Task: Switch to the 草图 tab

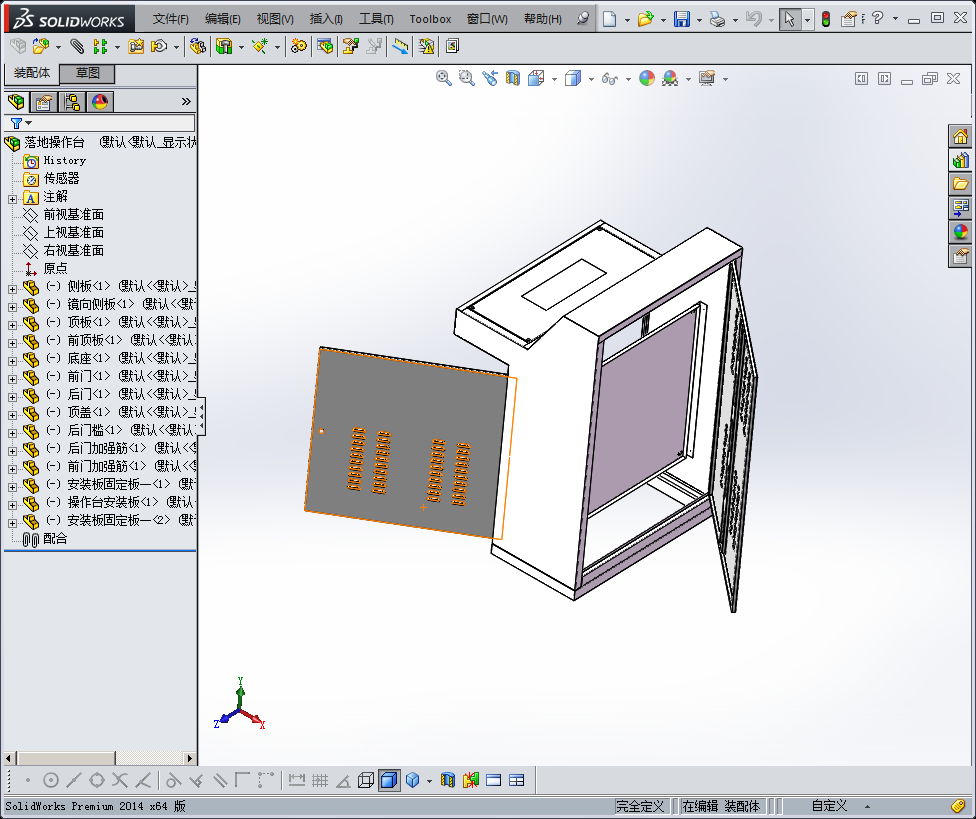Action: 88,73
